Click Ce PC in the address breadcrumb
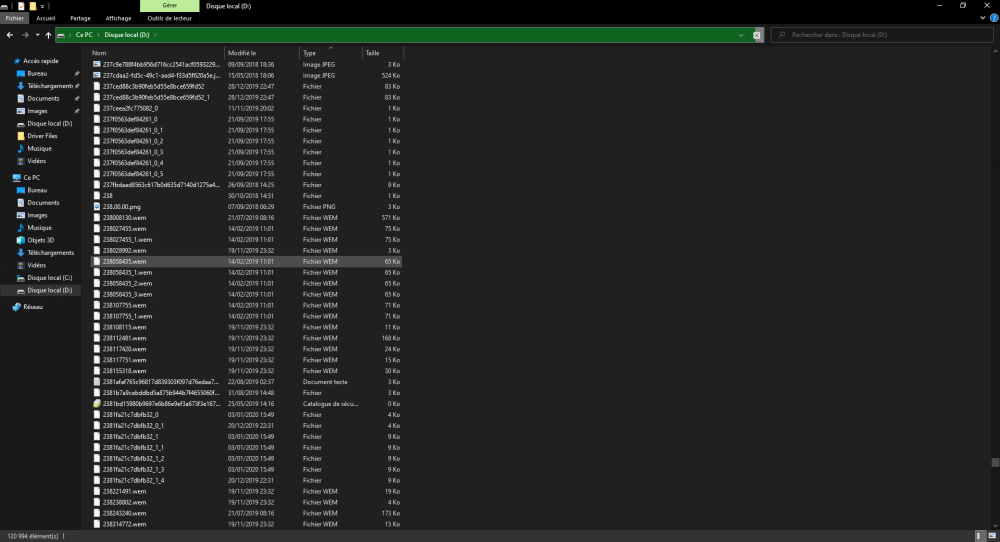This screenshot has width=1000, height=542. pyautogui.click(x=84, y=35)
